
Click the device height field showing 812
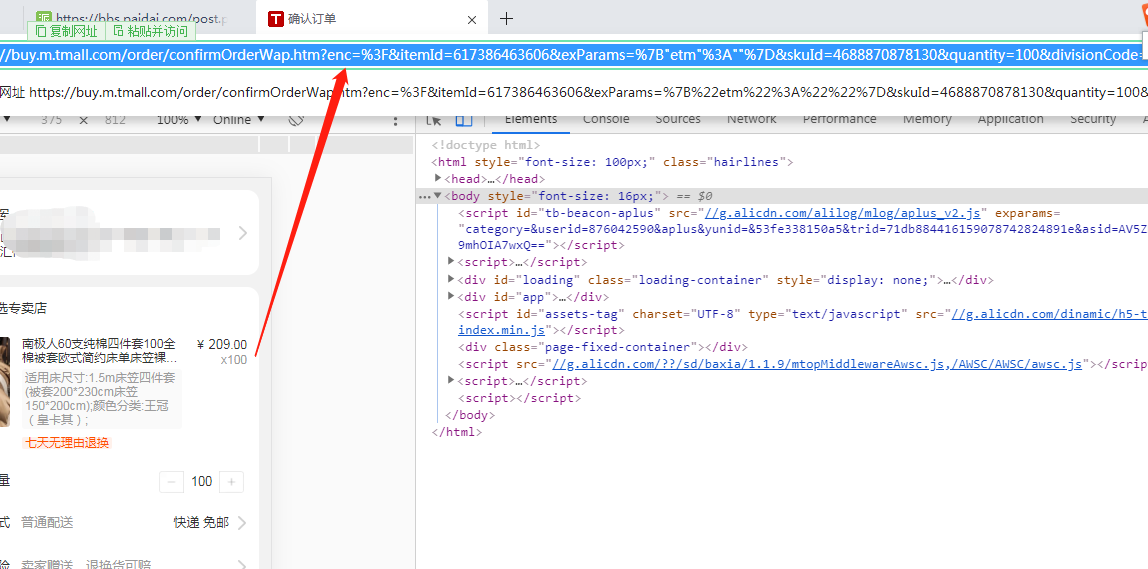coord(115,120)
